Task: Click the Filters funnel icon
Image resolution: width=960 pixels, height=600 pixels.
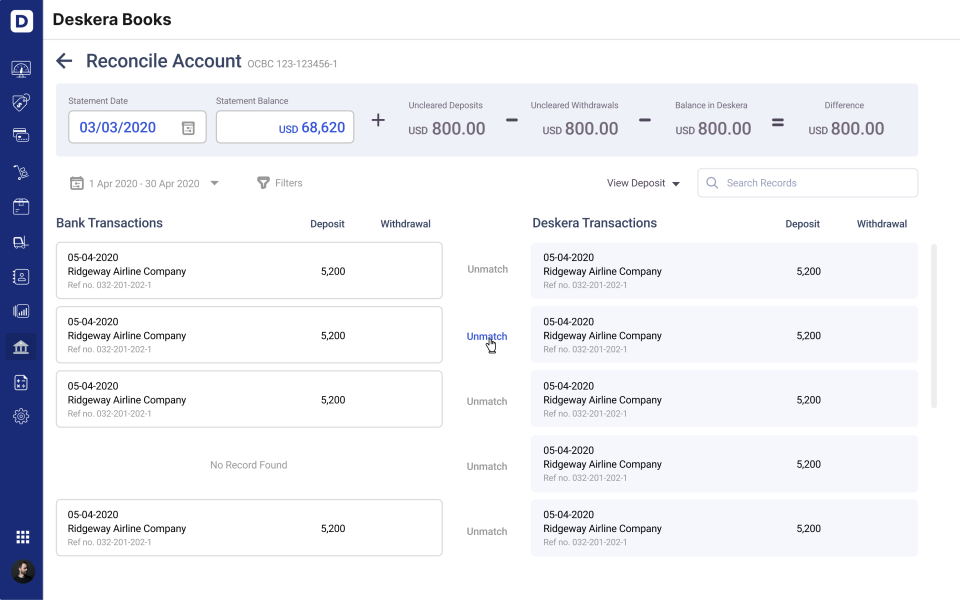Action: (263, 183)
